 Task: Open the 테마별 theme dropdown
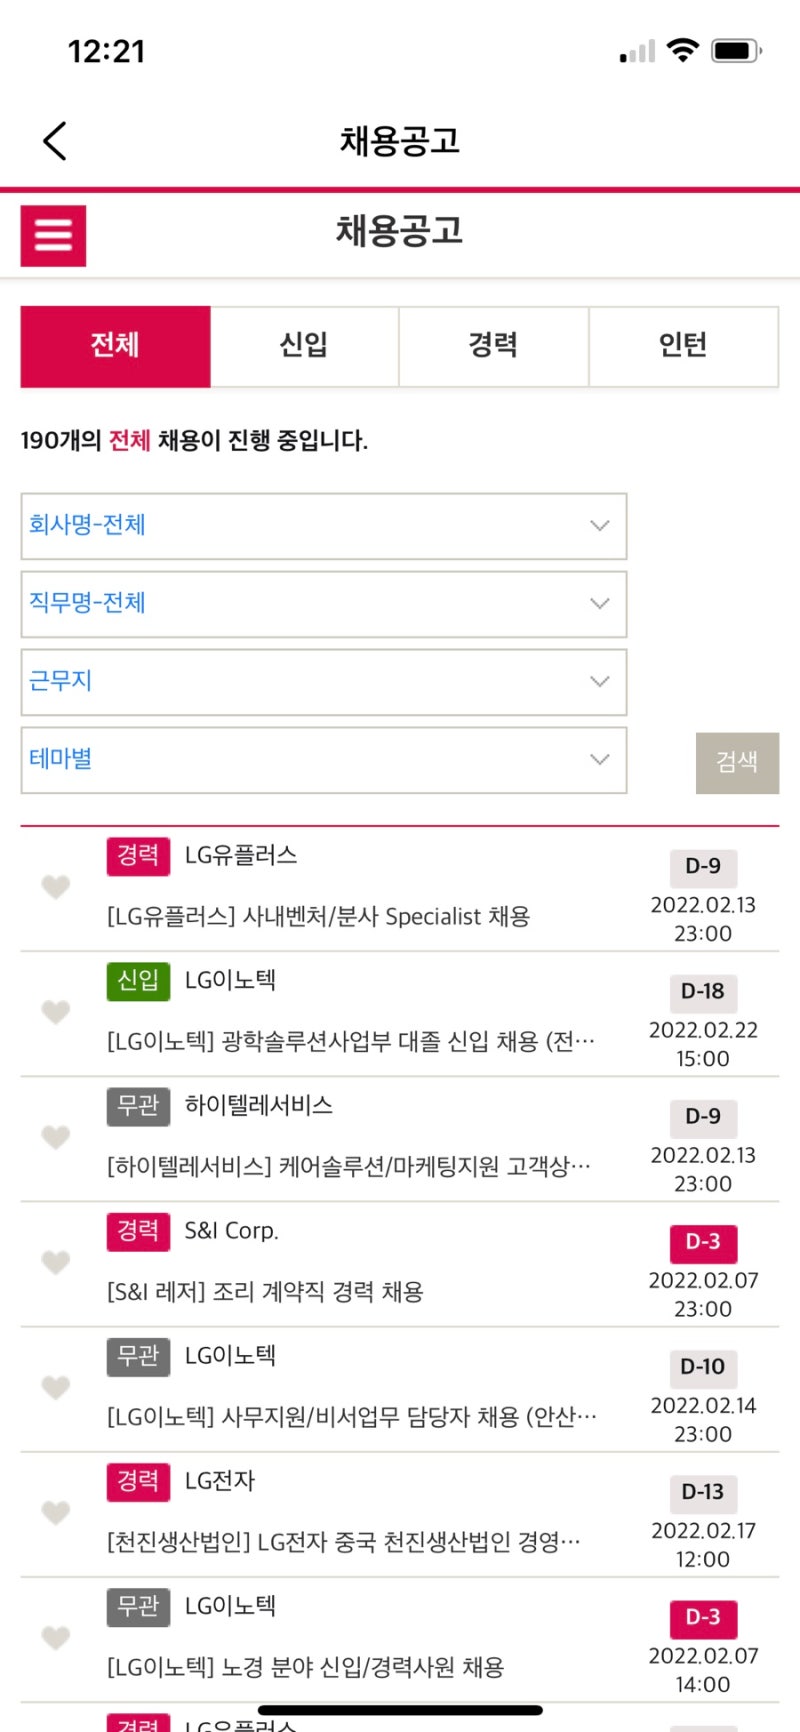(x=323, y=760)
